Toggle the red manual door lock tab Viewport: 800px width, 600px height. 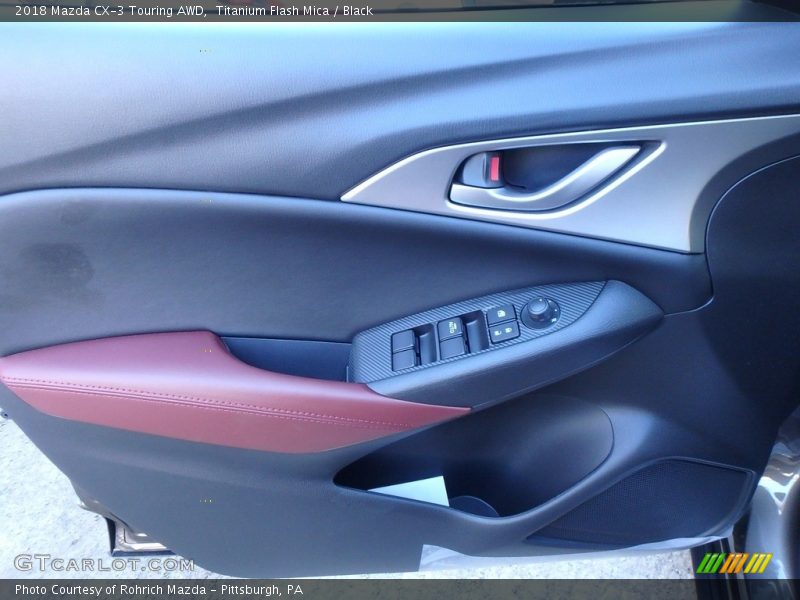[493, 168]
